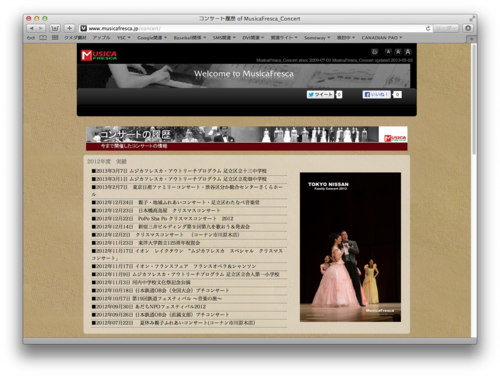
Task: Go back using the browser back arrow
Action: point(31,28)
